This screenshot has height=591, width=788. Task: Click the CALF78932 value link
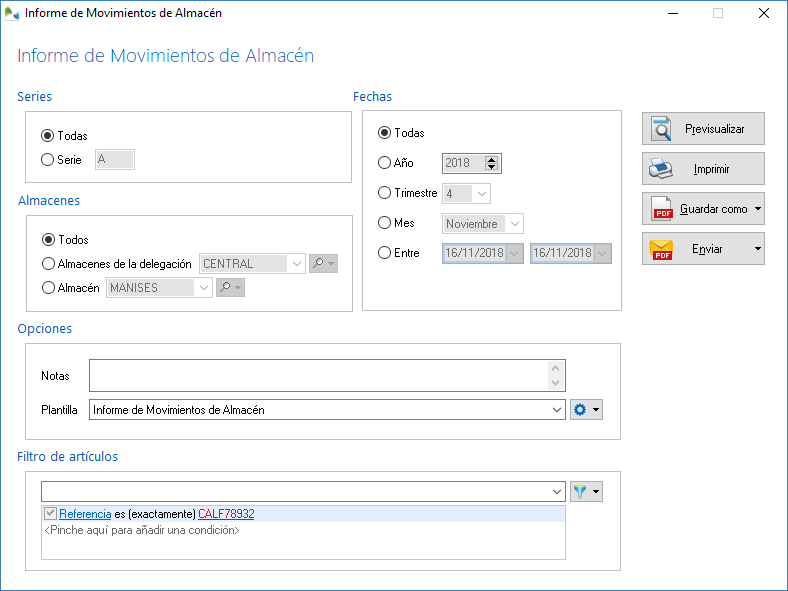point(226,514)
